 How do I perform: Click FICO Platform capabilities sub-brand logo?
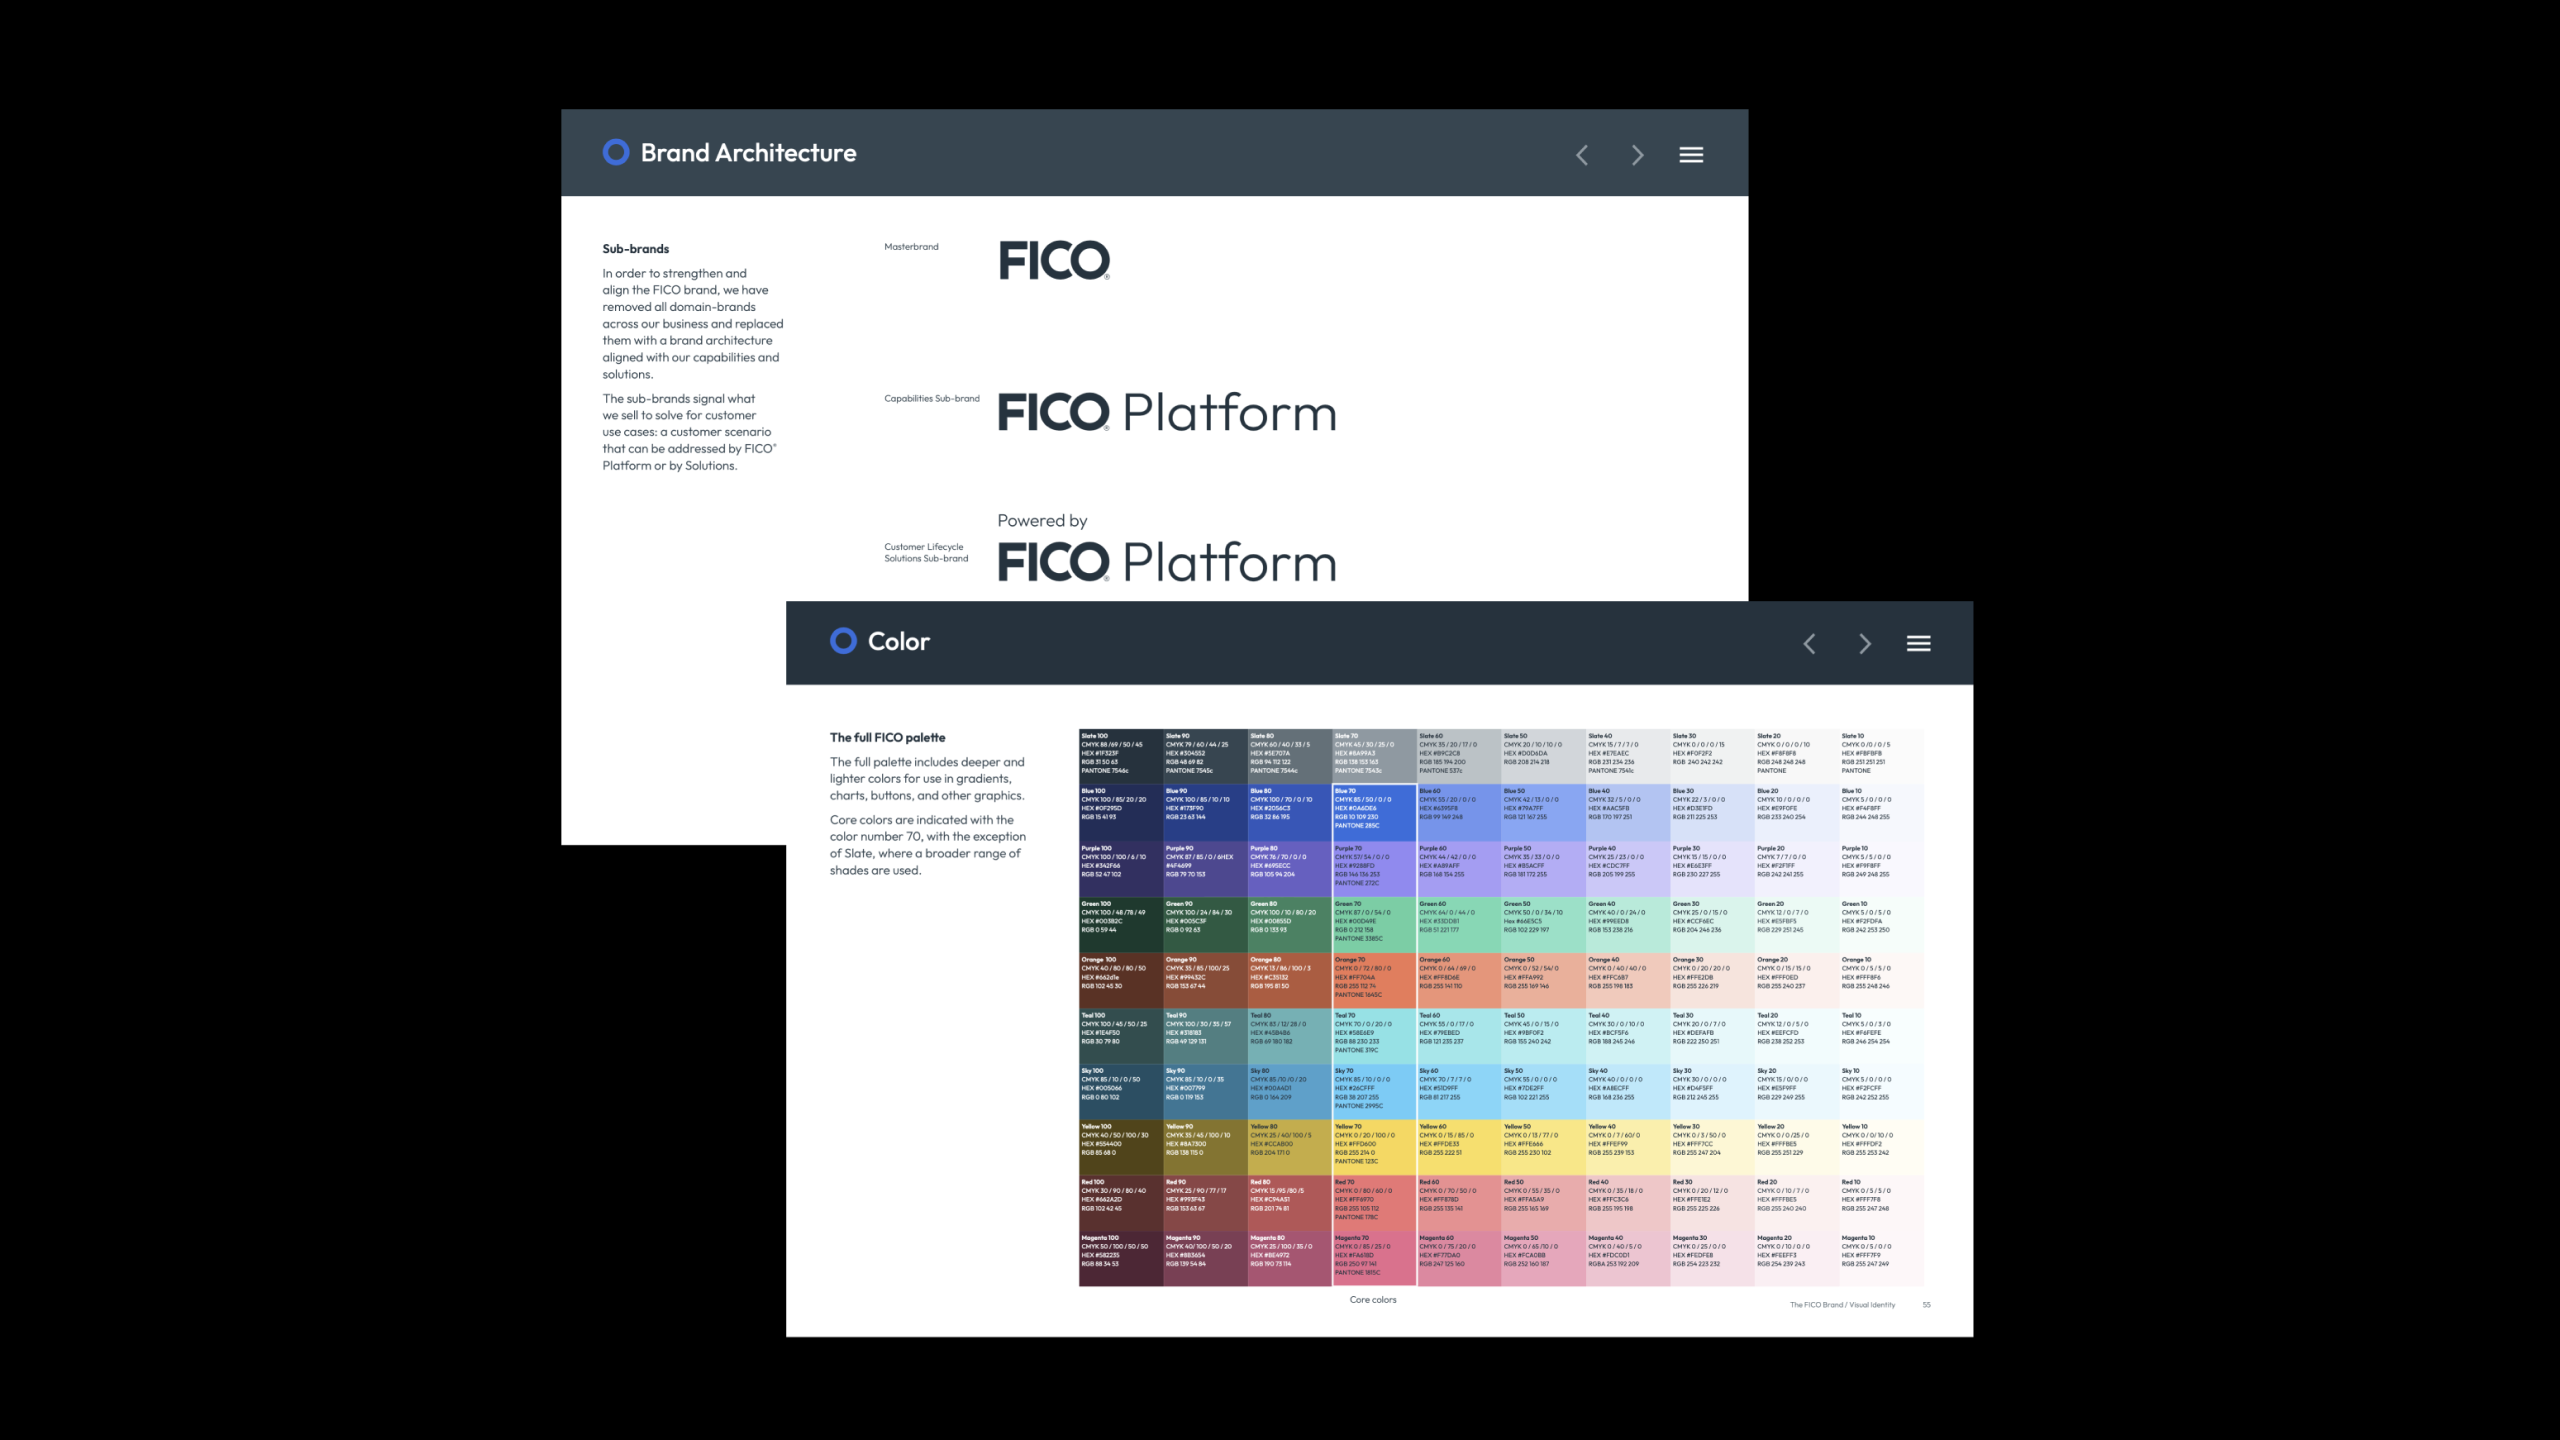coord(1167,412)
